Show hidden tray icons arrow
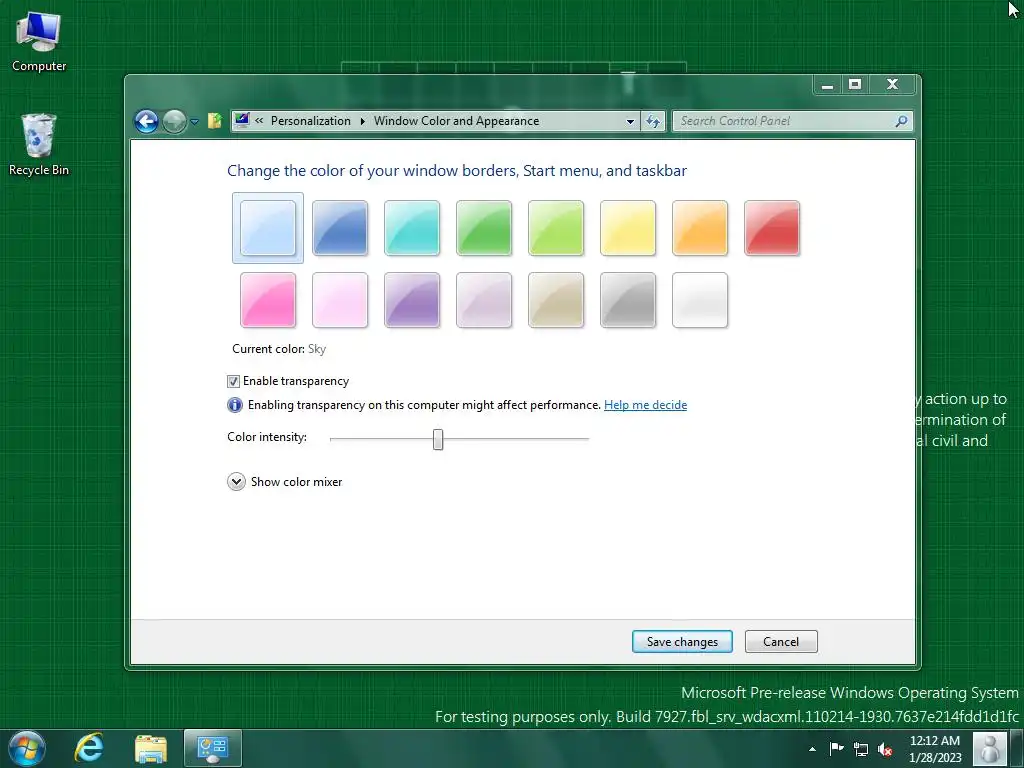The width and height of the screenshot is (1024, 768). pos(812,749)
